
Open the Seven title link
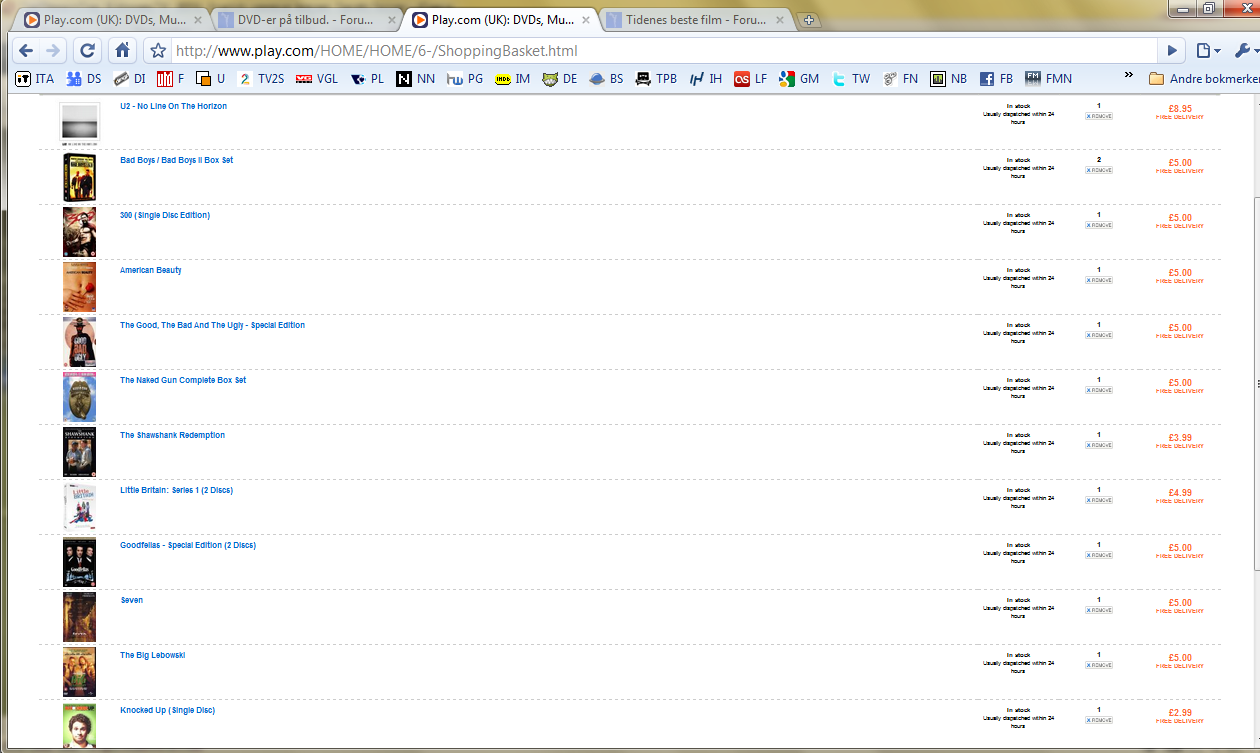(131, 600)
